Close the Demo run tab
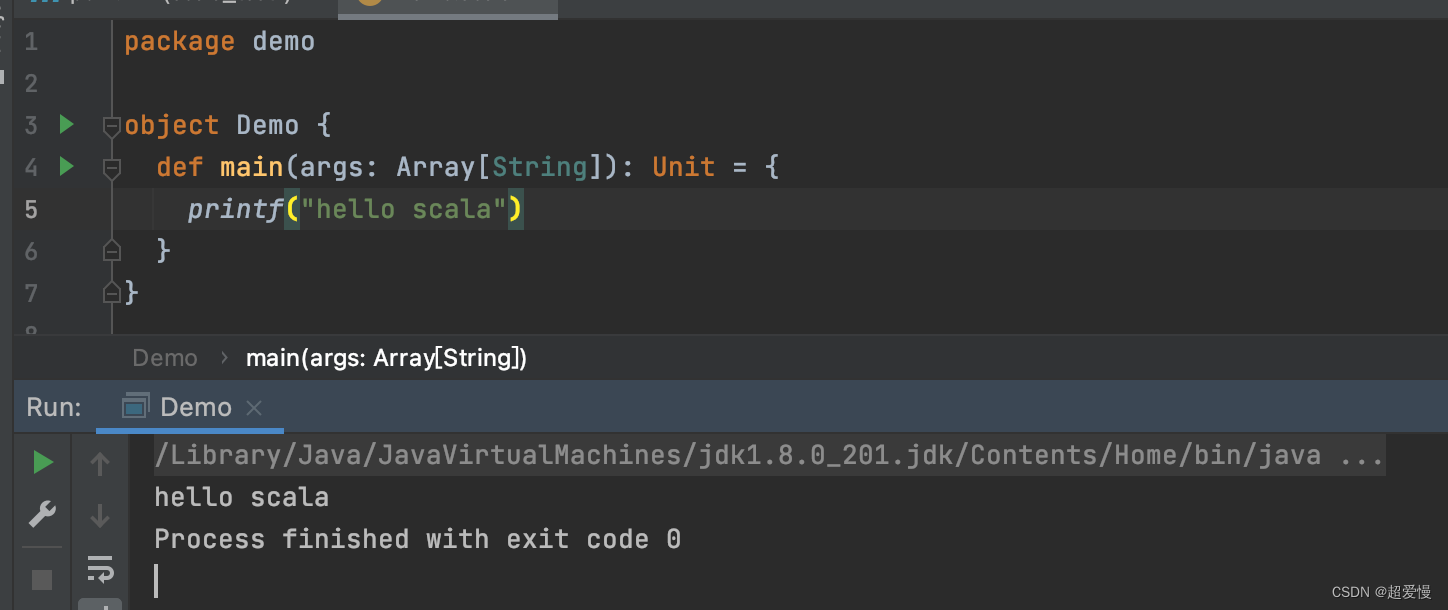1448x610 pixels. (254, 408)
